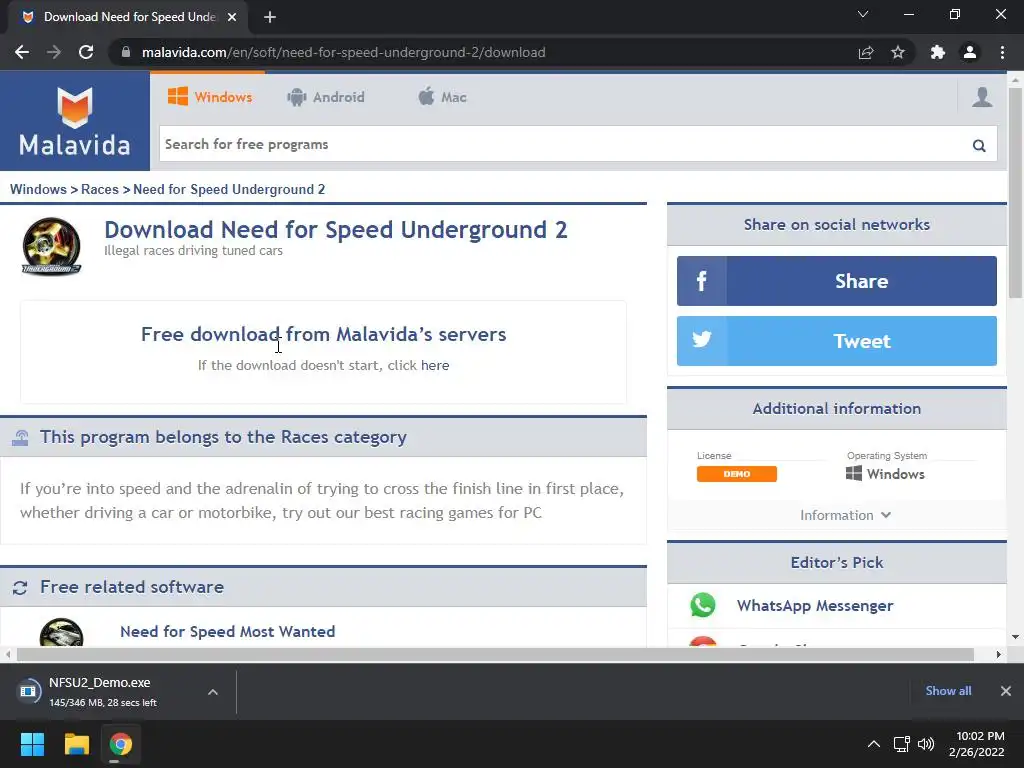Open tab search dropdown arrow
This screenshot has width=1024, height=768.
click(x=863, y=14)
